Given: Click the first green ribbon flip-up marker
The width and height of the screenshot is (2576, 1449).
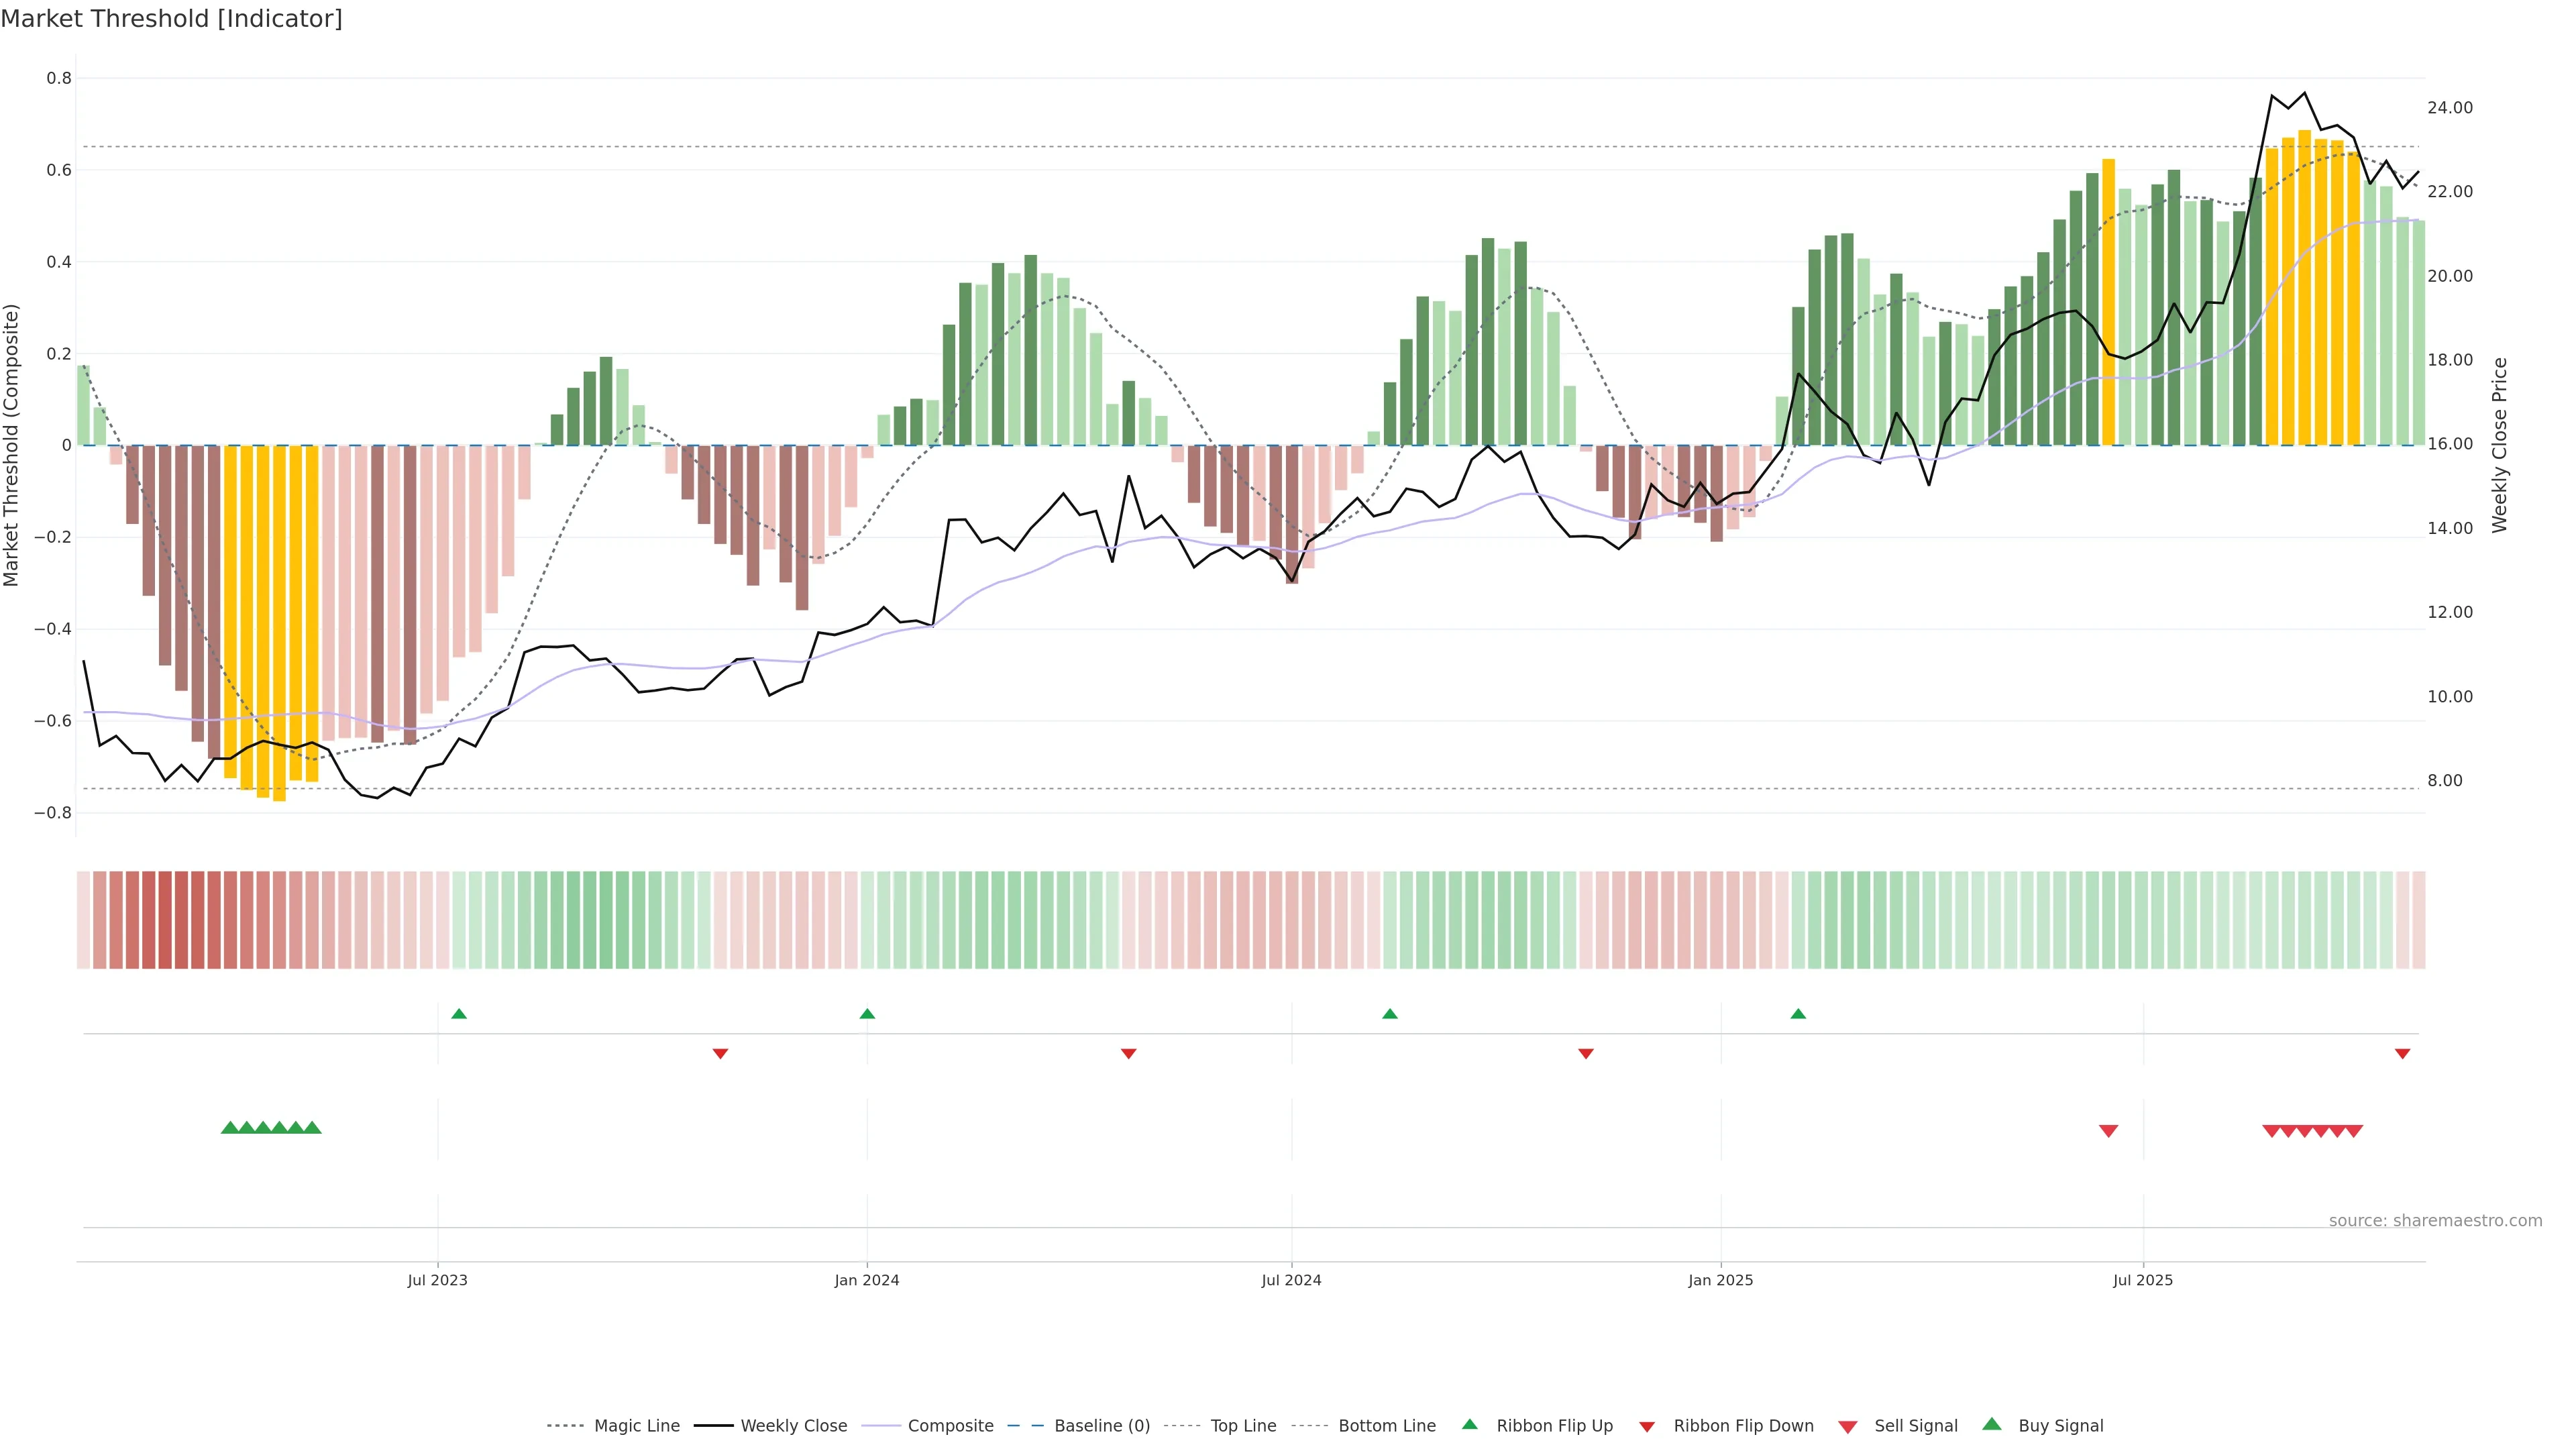Looking at the screenshot, I should 459,1014.
